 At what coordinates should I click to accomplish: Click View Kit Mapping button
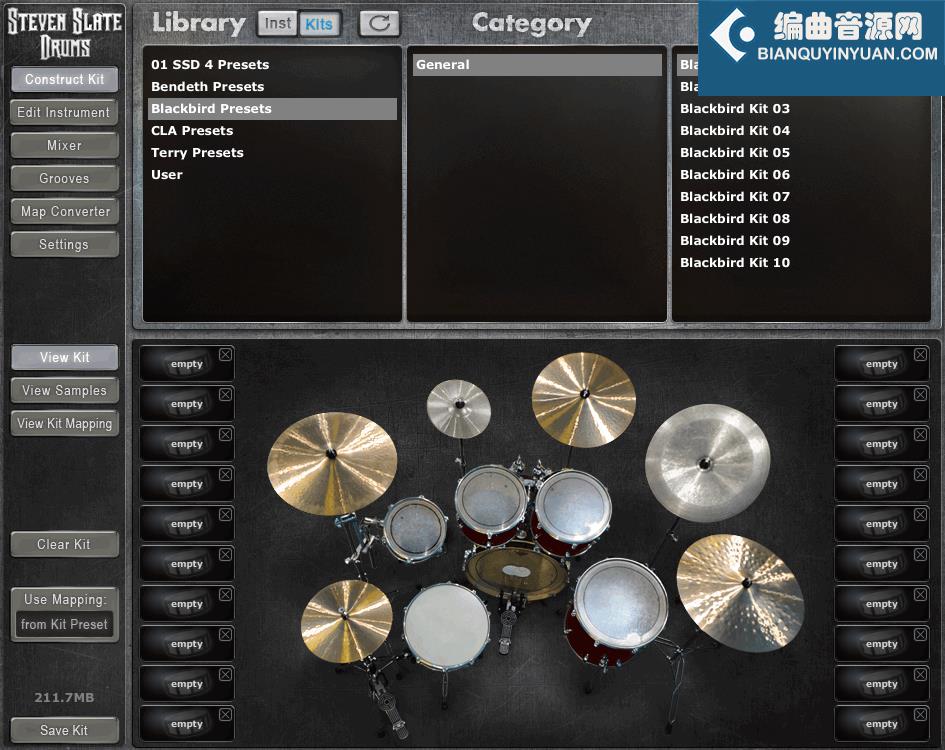[64, 424]
